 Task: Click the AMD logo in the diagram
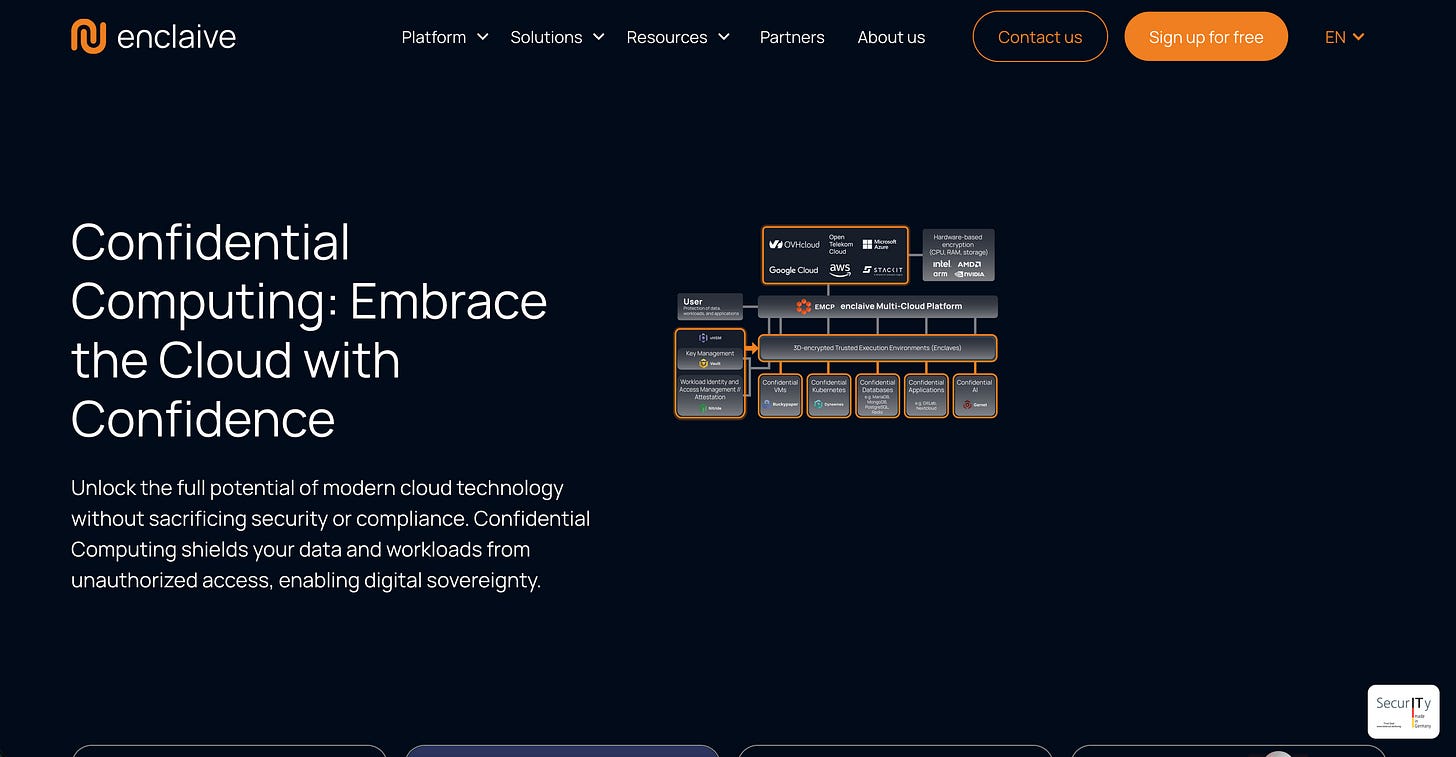point(969,264)
